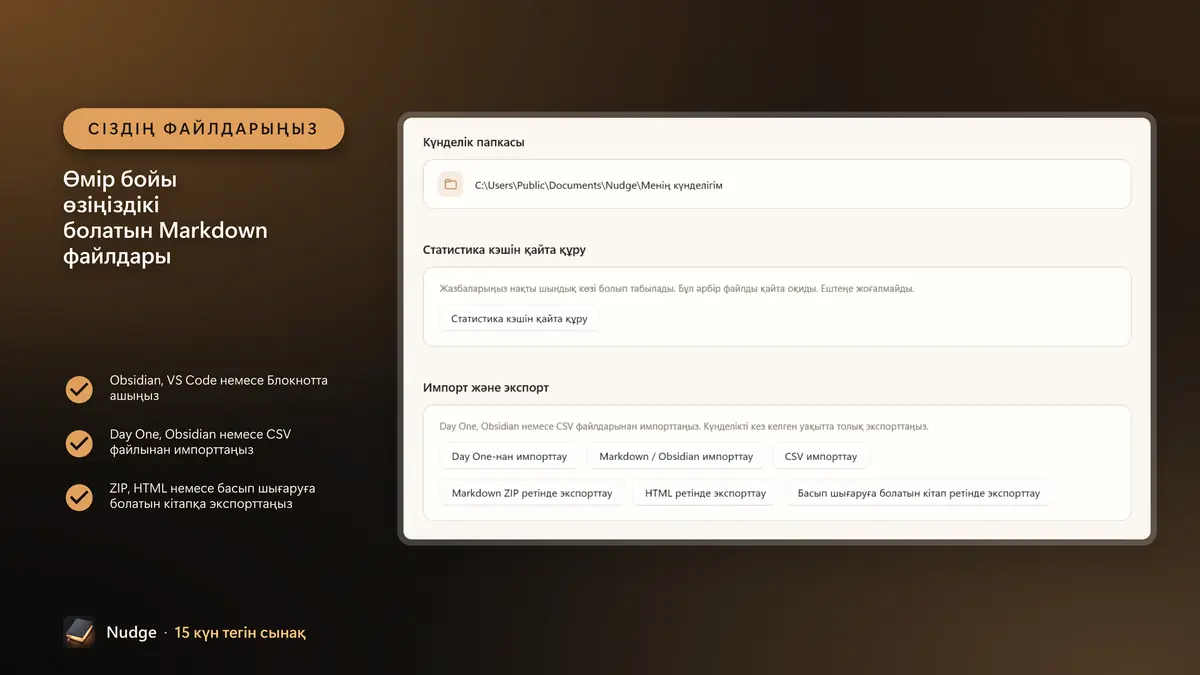The image size is (1200, 675).
Task: Click 'Басып шығаруға болатын кітап ретінде экспорттау'
Action: [x=918, y=493]
